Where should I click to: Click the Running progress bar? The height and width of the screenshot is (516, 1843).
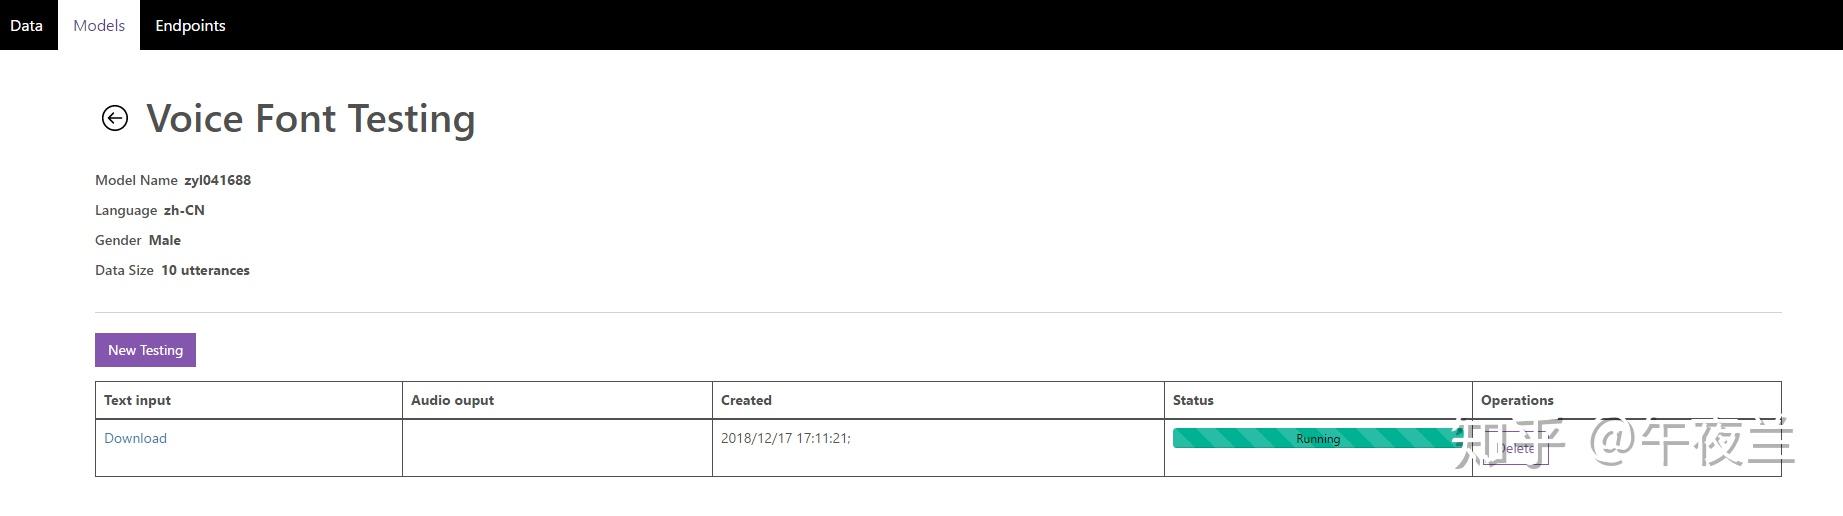pos(1316,438)
